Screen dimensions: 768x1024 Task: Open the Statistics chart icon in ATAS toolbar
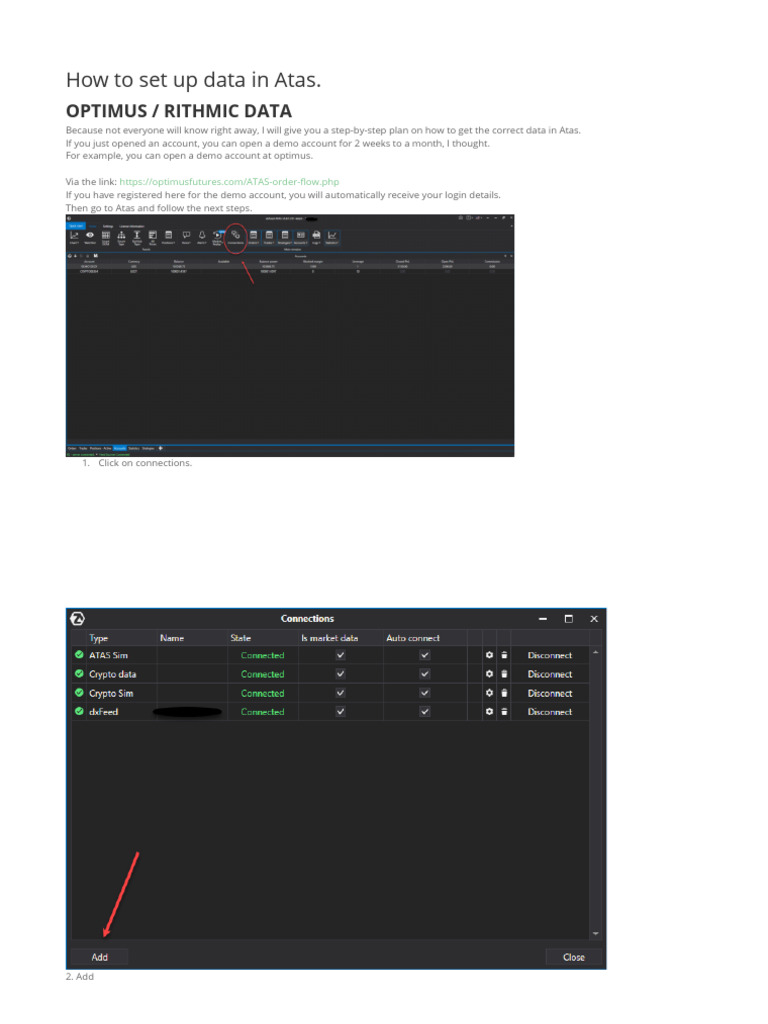(x=332, y=235)
